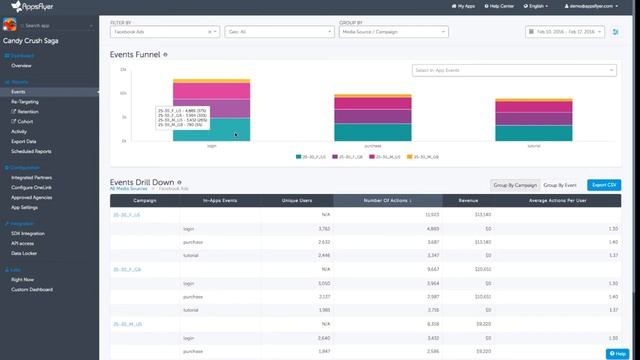
Task: Open the Media Source / Campaign group-by dropdown
Action: click(x=393, y=32)
